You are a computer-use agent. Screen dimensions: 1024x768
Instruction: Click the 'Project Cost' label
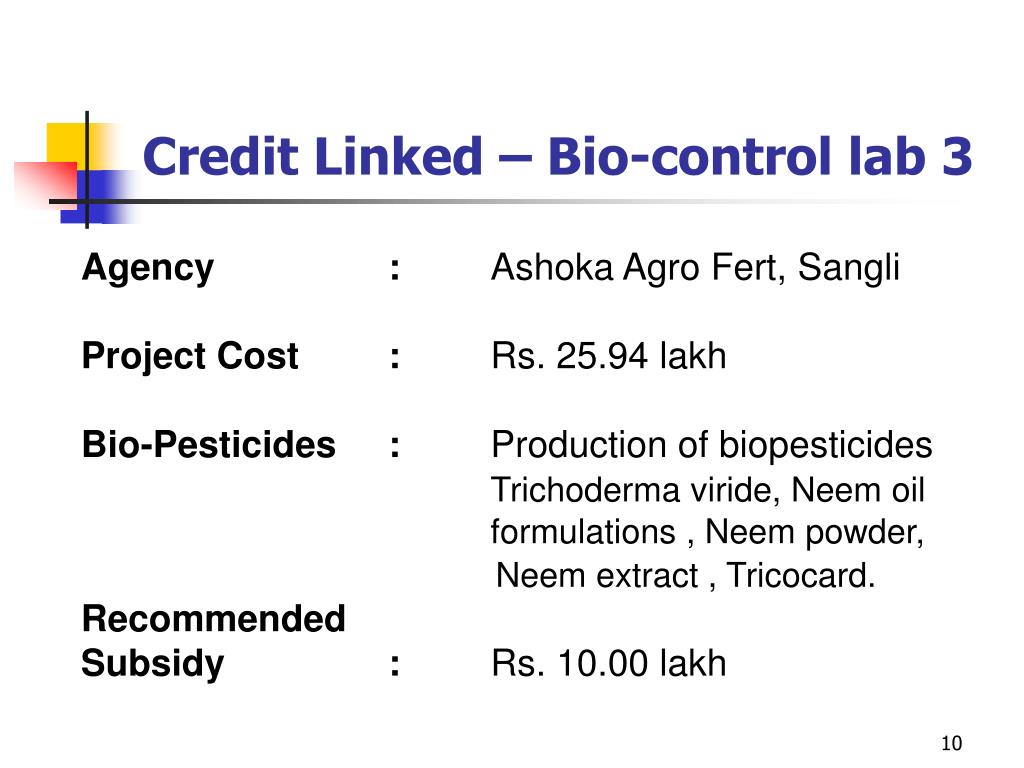coord(190,357)
